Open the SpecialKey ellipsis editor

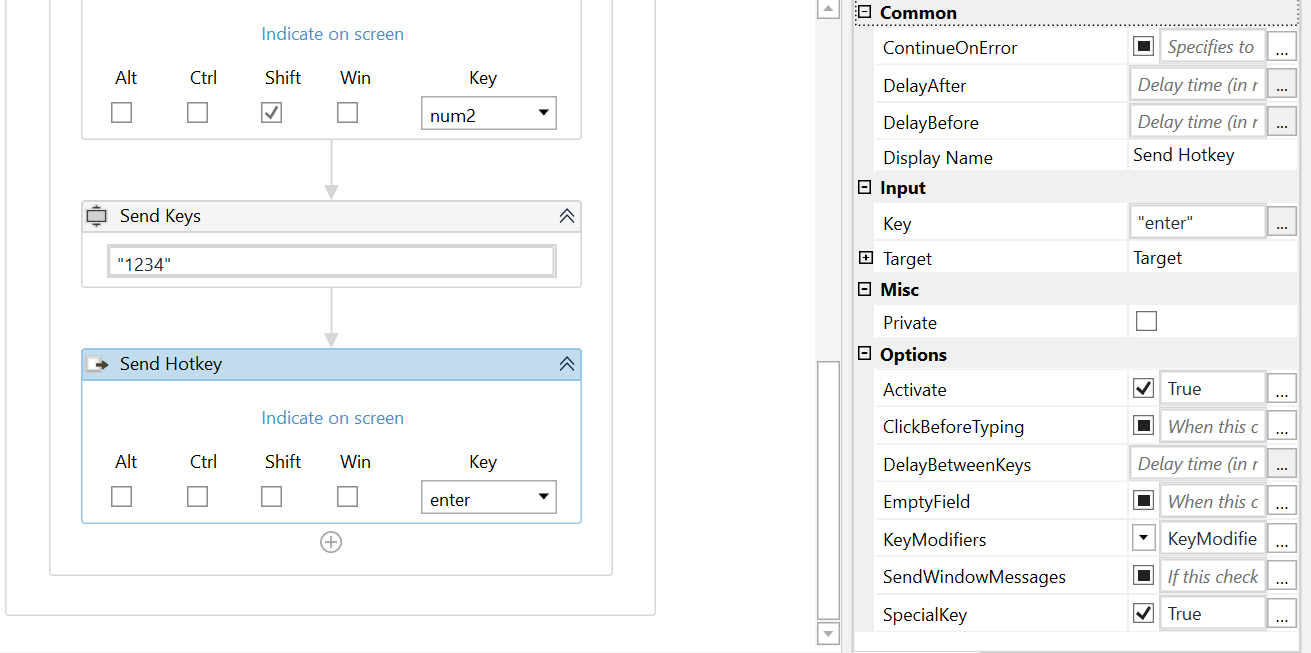pyautogui.click(x=1281, y=613)
